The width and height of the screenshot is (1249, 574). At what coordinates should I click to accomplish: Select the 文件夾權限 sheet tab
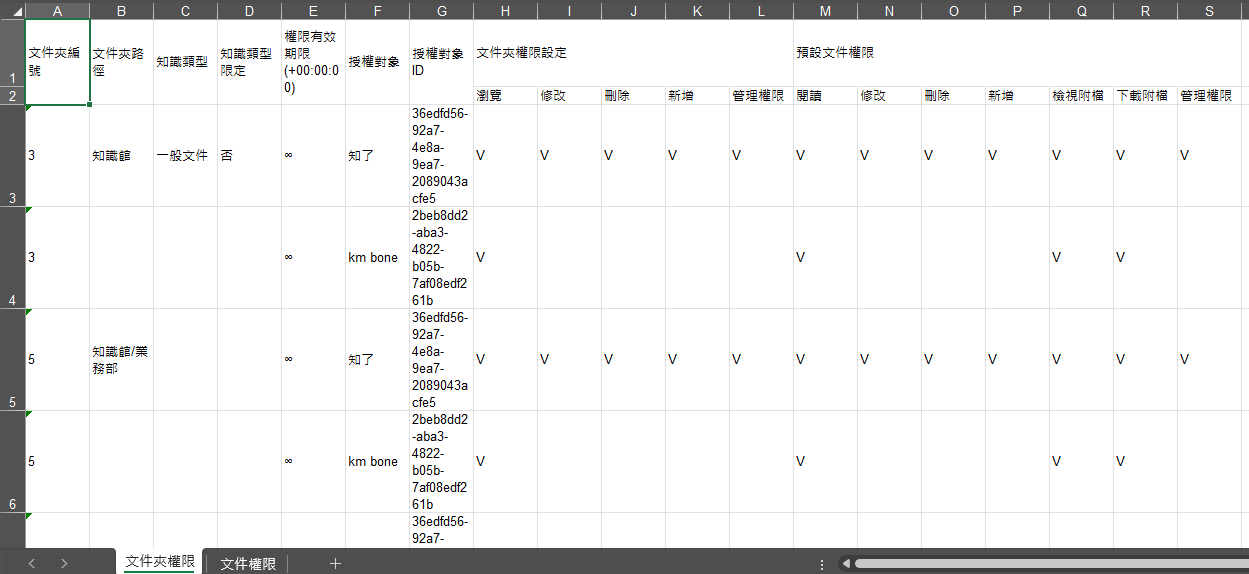point(159,563)
